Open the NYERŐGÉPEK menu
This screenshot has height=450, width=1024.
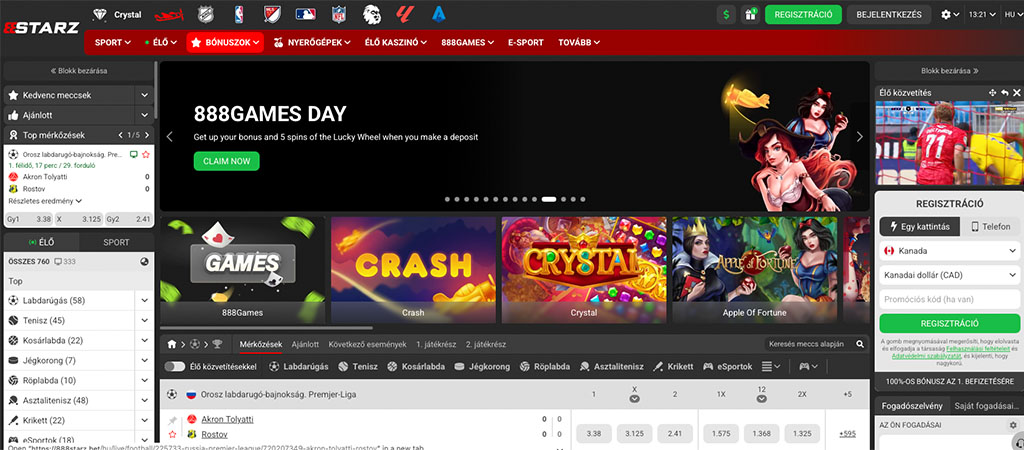(x=312, y=42)
